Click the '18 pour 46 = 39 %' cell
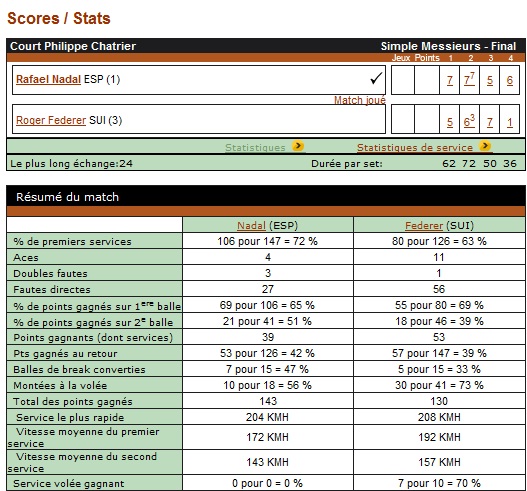Image resolution: width=527 pixels, height=491 pixels. tap(439, 321)
